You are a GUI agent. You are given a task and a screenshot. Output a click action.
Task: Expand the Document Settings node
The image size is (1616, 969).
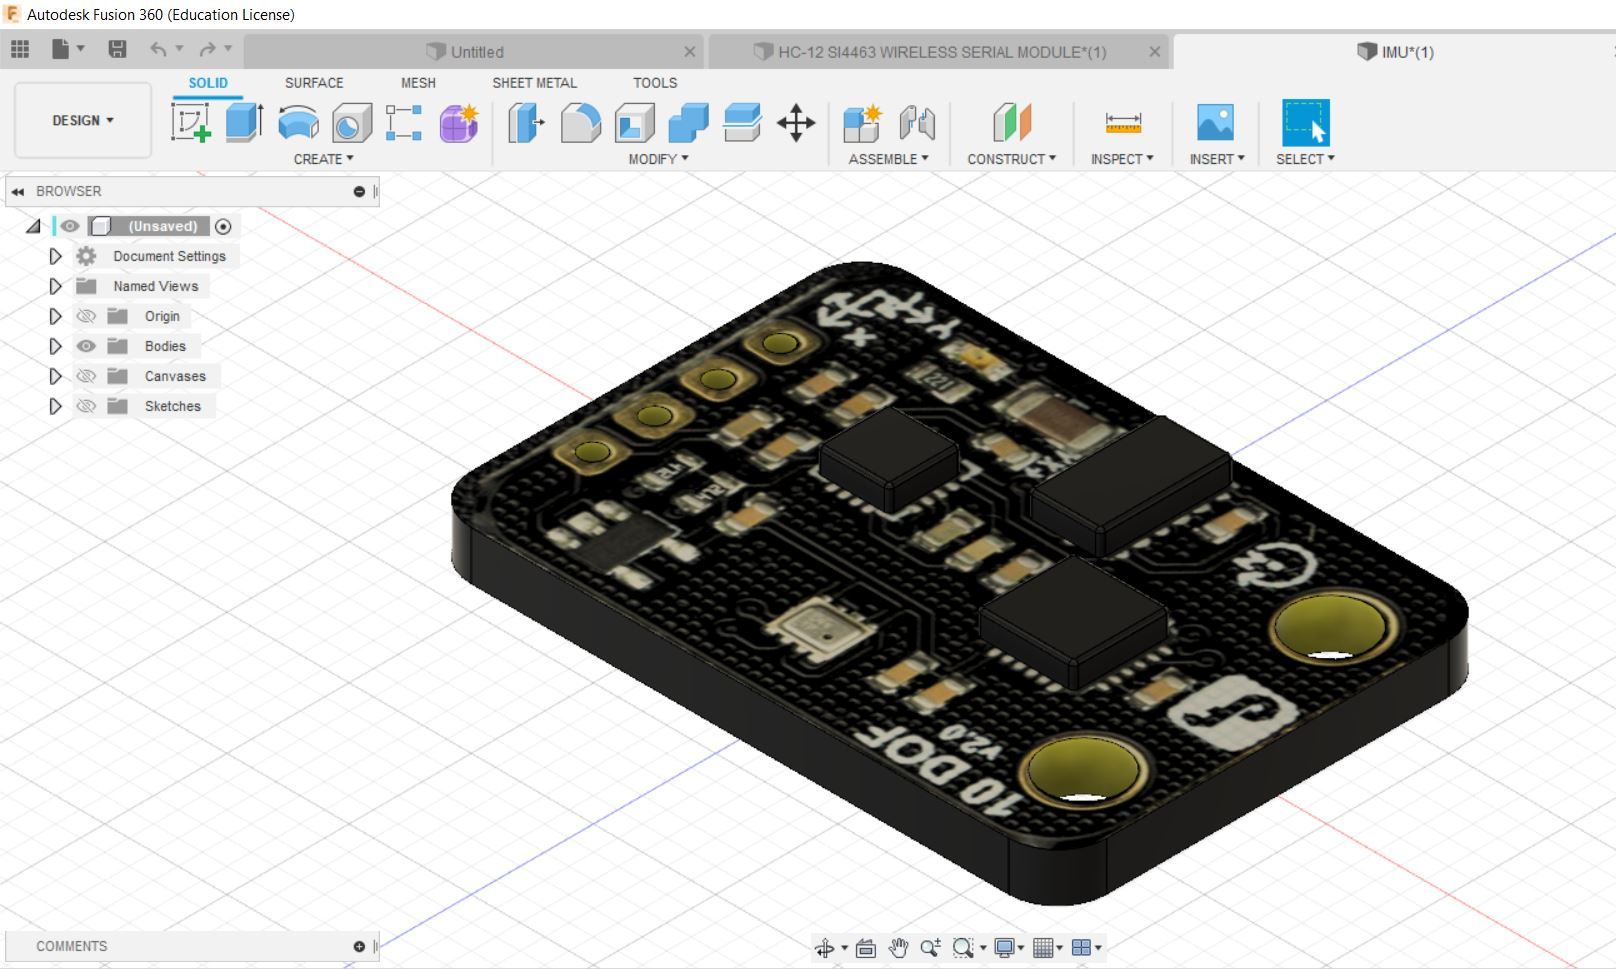pos(55,256)
